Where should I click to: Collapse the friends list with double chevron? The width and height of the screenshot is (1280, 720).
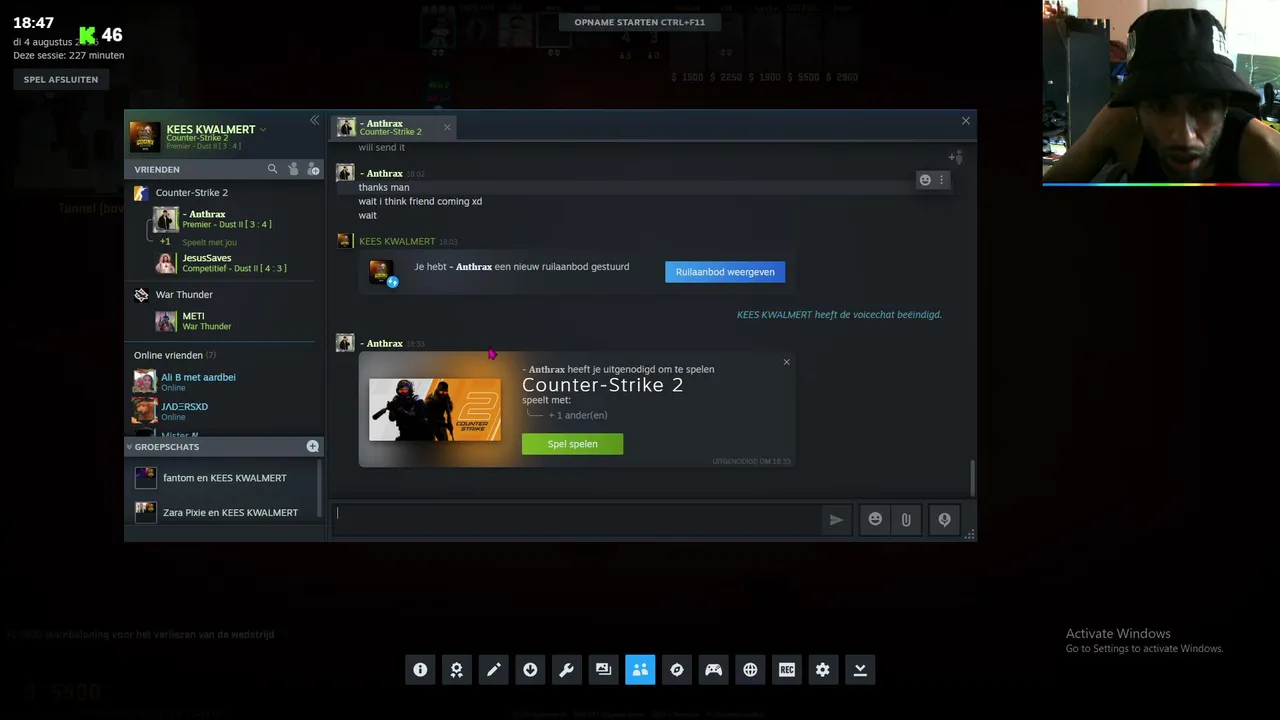[314, 120]
